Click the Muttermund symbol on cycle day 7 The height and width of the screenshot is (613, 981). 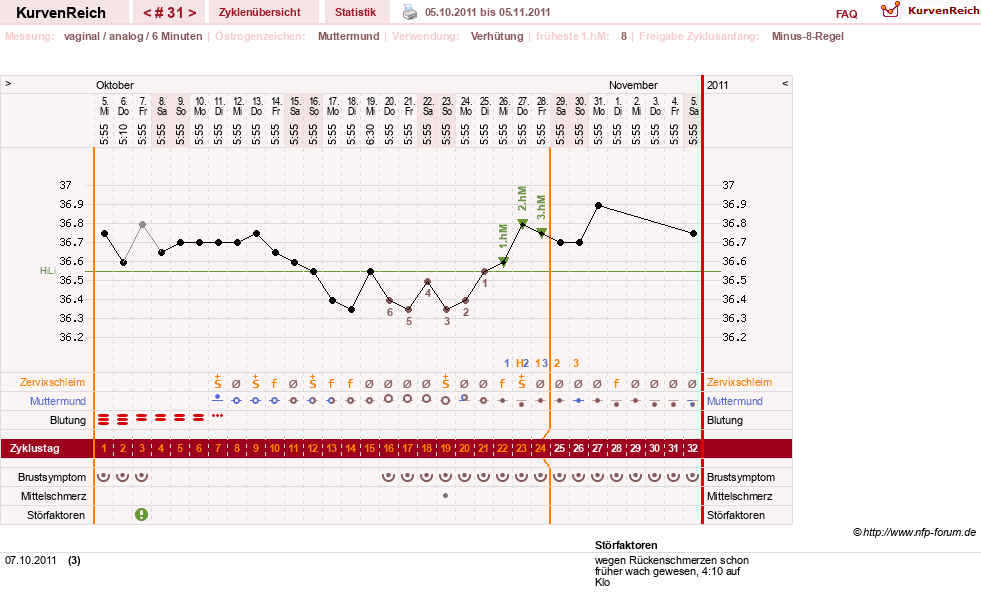click(217, 398)
